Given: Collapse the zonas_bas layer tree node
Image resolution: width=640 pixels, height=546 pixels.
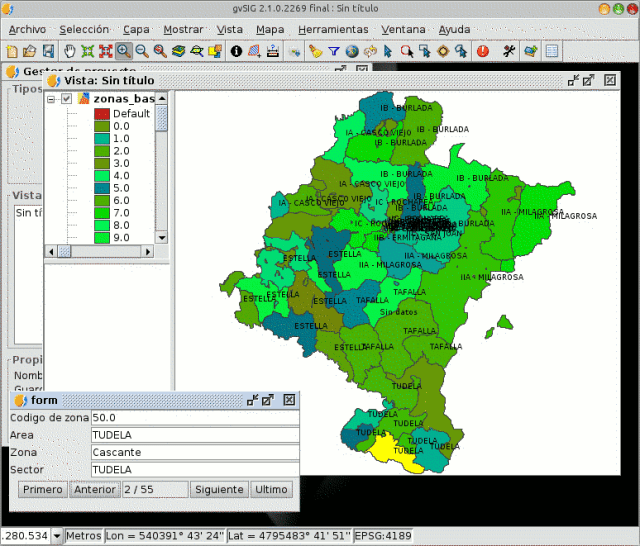Looking at the screenshot, I should tap(51, 99).
